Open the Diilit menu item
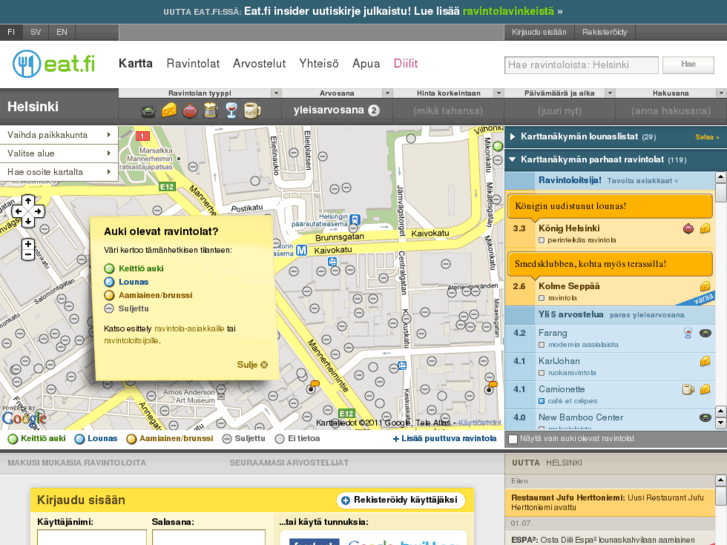 (406, 64)
